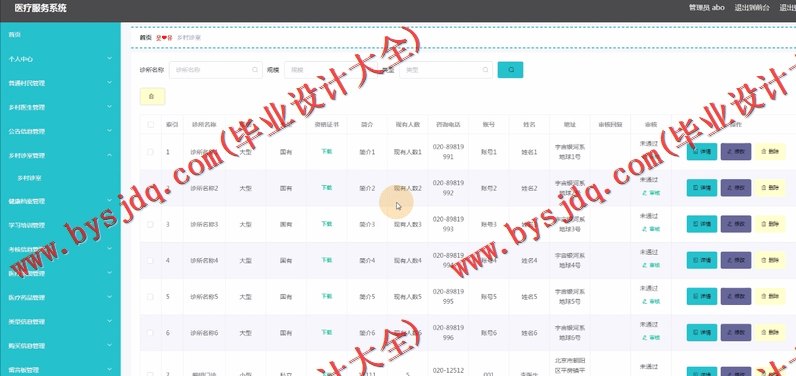This screenshot has width=796, height=376.
Task: Select the checkbox for row 诊所名称6
Action: click(x=150, y=333)
